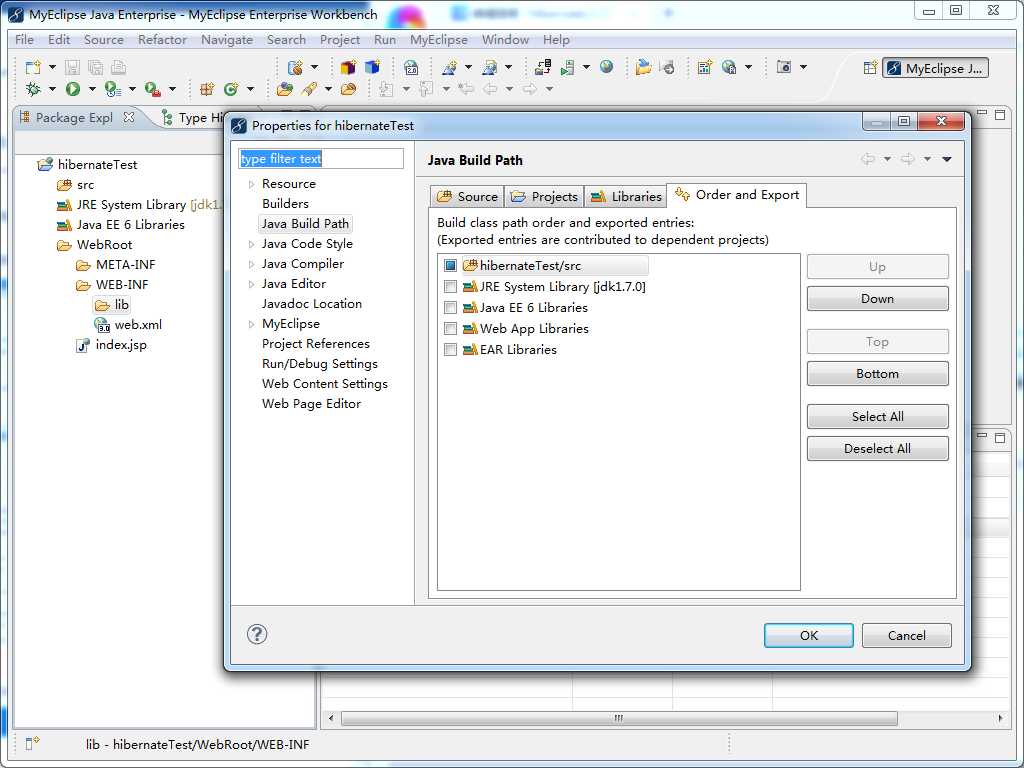Switch to the Projects tab
Screen dimensions: 1024x768
click(544, 197)
